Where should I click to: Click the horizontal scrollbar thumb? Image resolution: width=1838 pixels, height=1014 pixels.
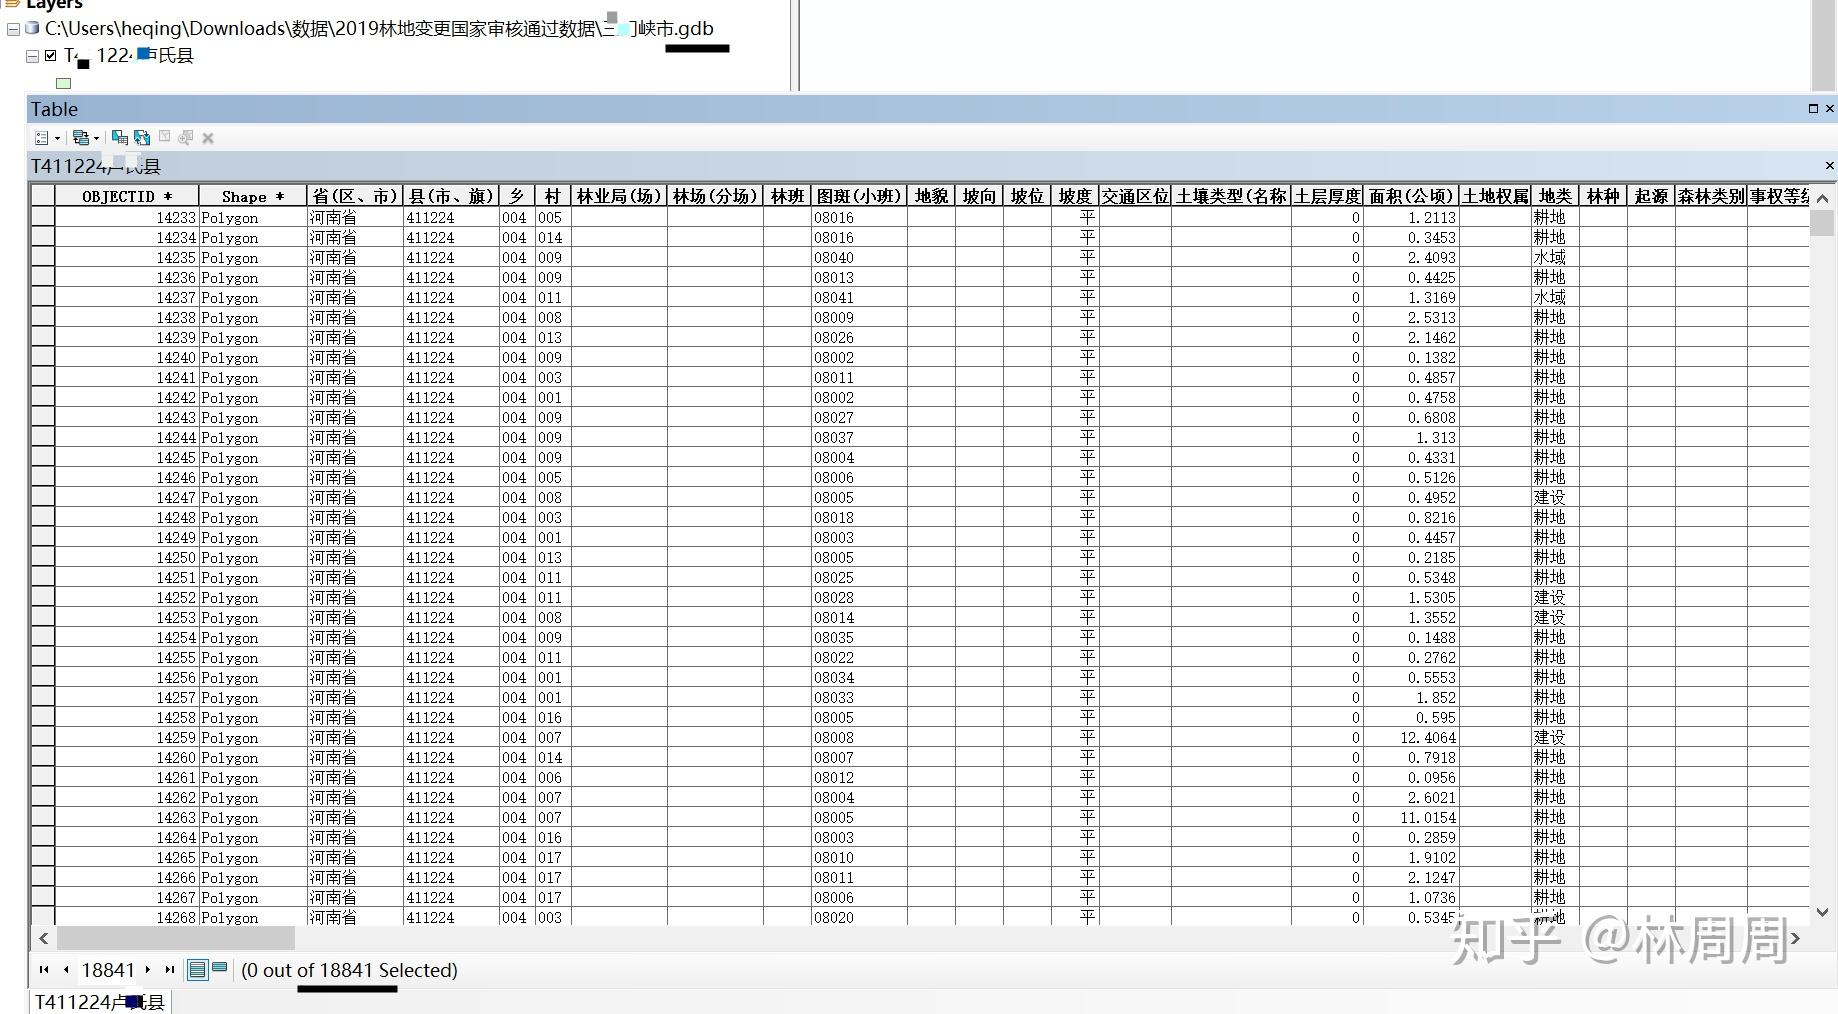[x=176, y=938]
